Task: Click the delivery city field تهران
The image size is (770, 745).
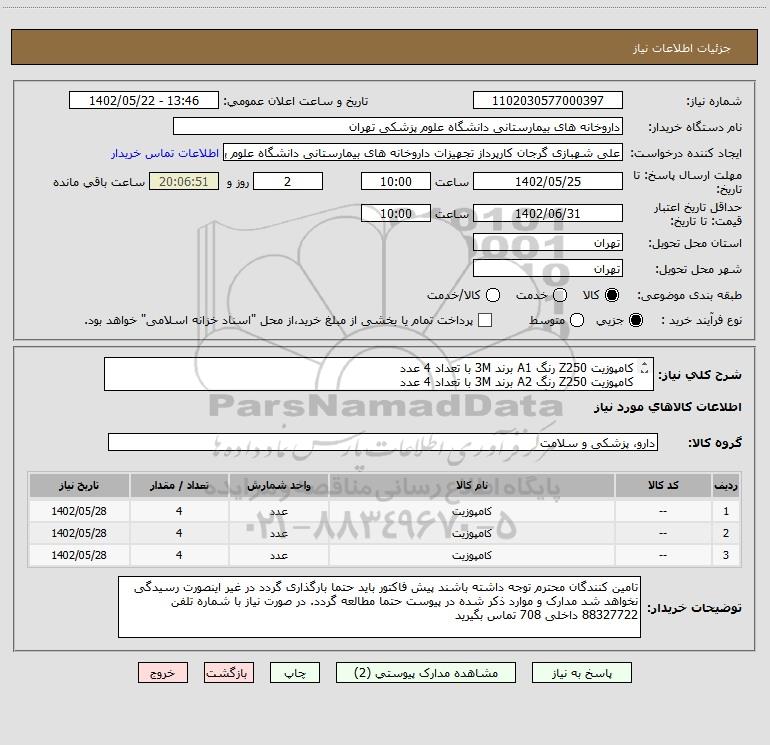Action: coord(548,269)
